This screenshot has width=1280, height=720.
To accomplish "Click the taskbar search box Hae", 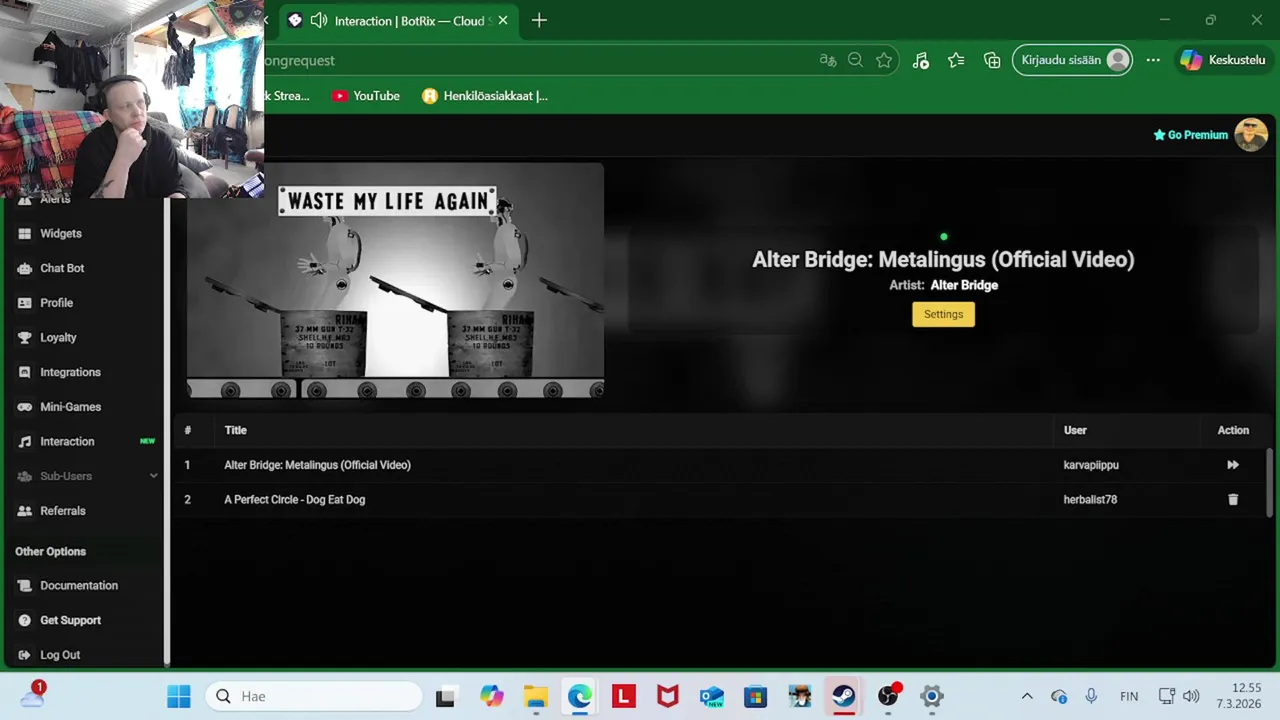I will [x=314, y=696].
